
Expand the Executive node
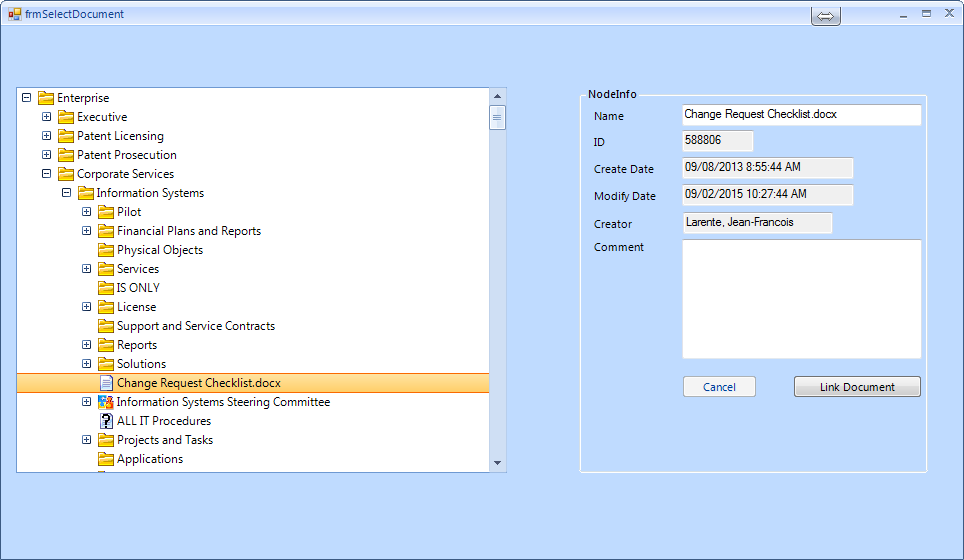pos(47,116)
